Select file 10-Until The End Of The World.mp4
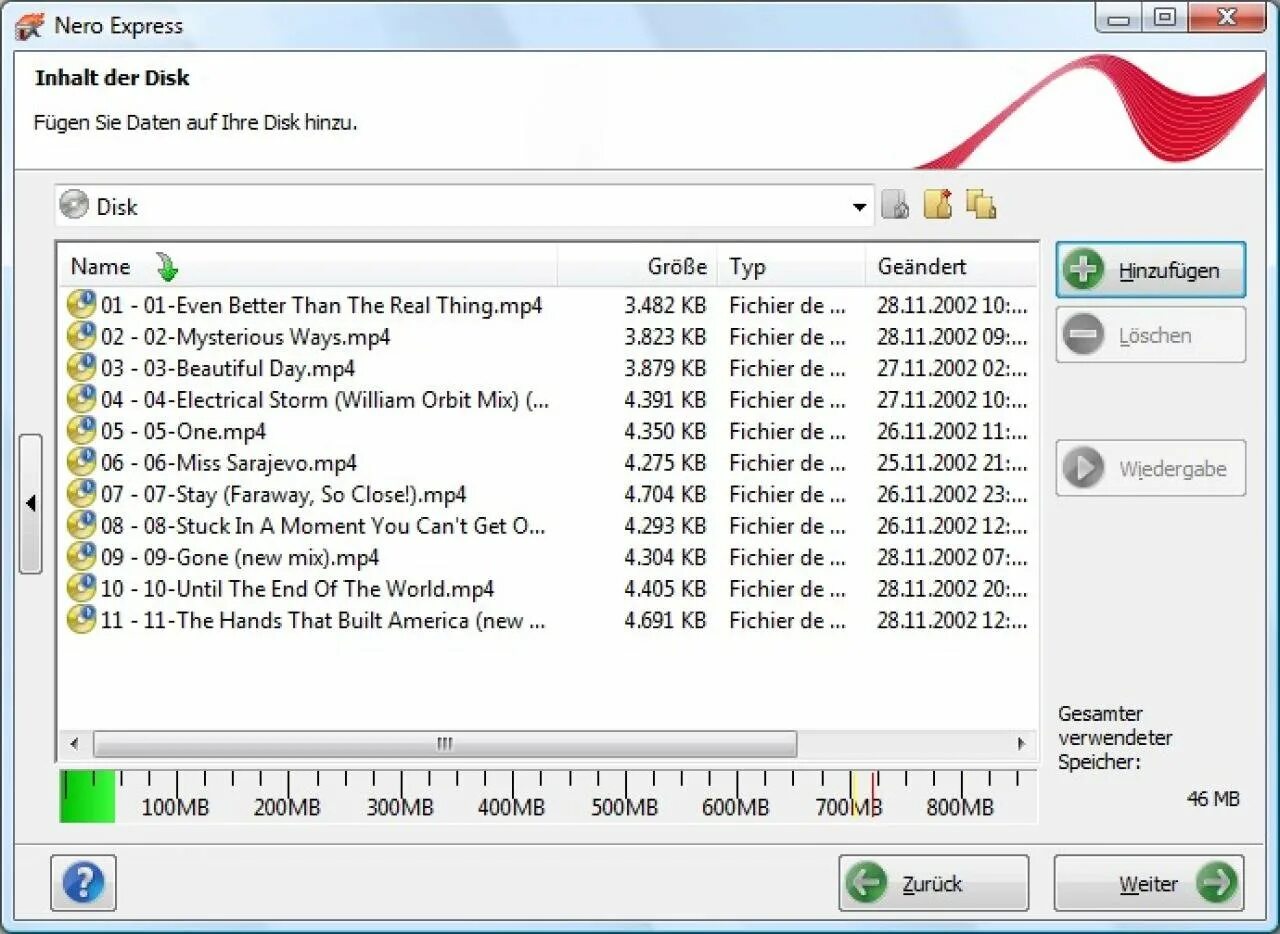The image size is (1280, 934). point(298,589)
